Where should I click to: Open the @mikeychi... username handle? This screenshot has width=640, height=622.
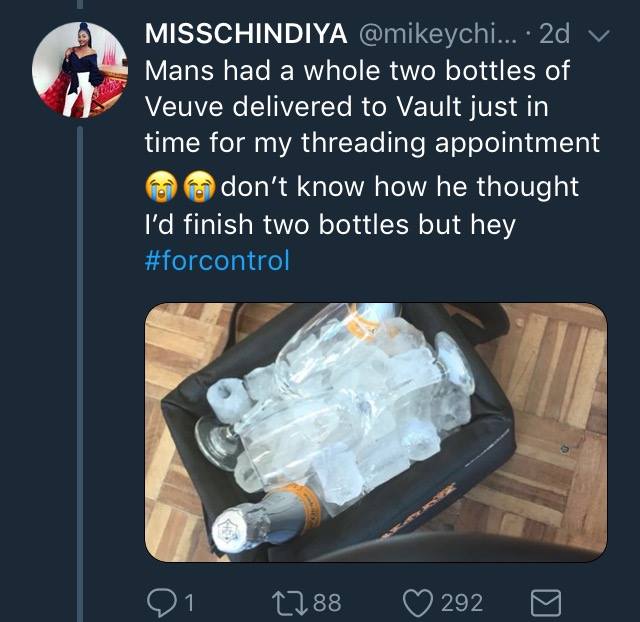[x=437, y=34]
